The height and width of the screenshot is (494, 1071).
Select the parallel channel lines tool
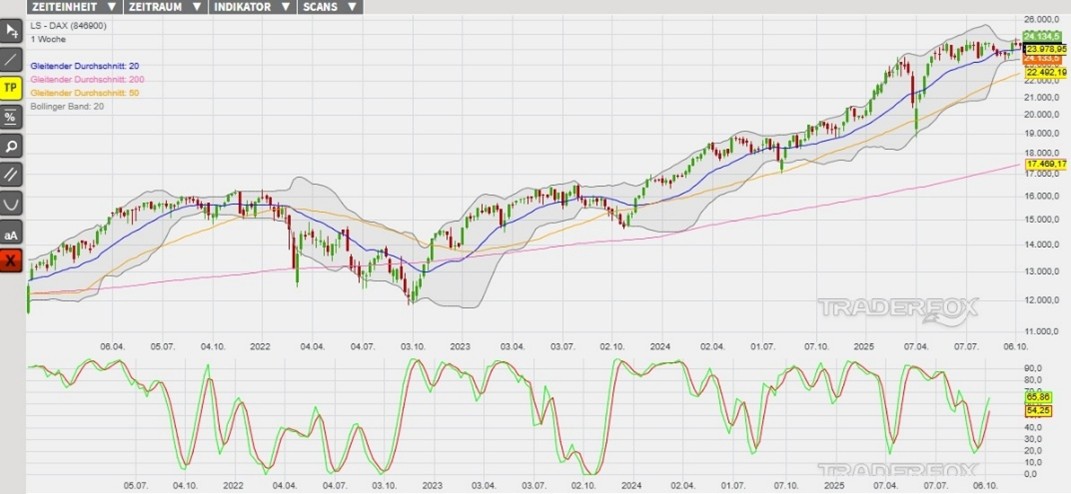pos(11,175)
